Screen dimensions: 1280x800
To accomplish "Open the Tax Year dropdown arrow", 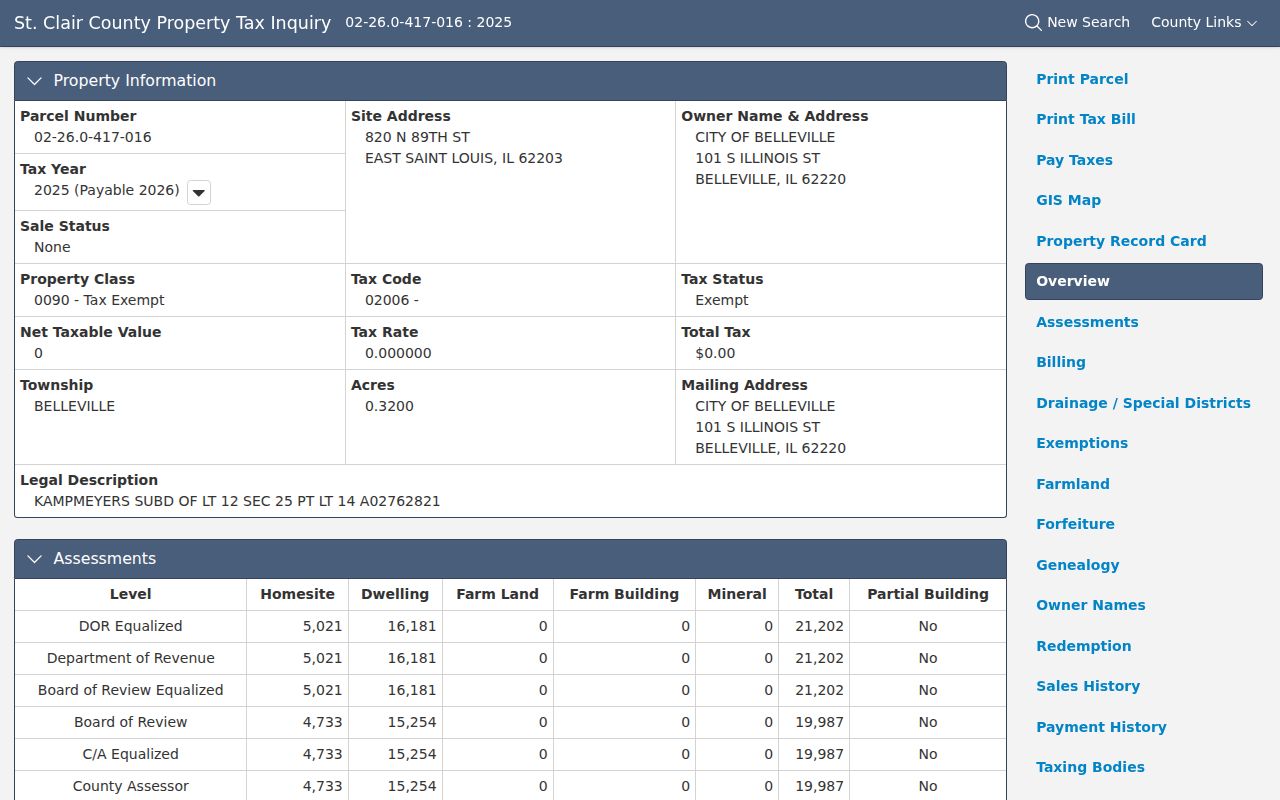I will [x=199, y=192].
